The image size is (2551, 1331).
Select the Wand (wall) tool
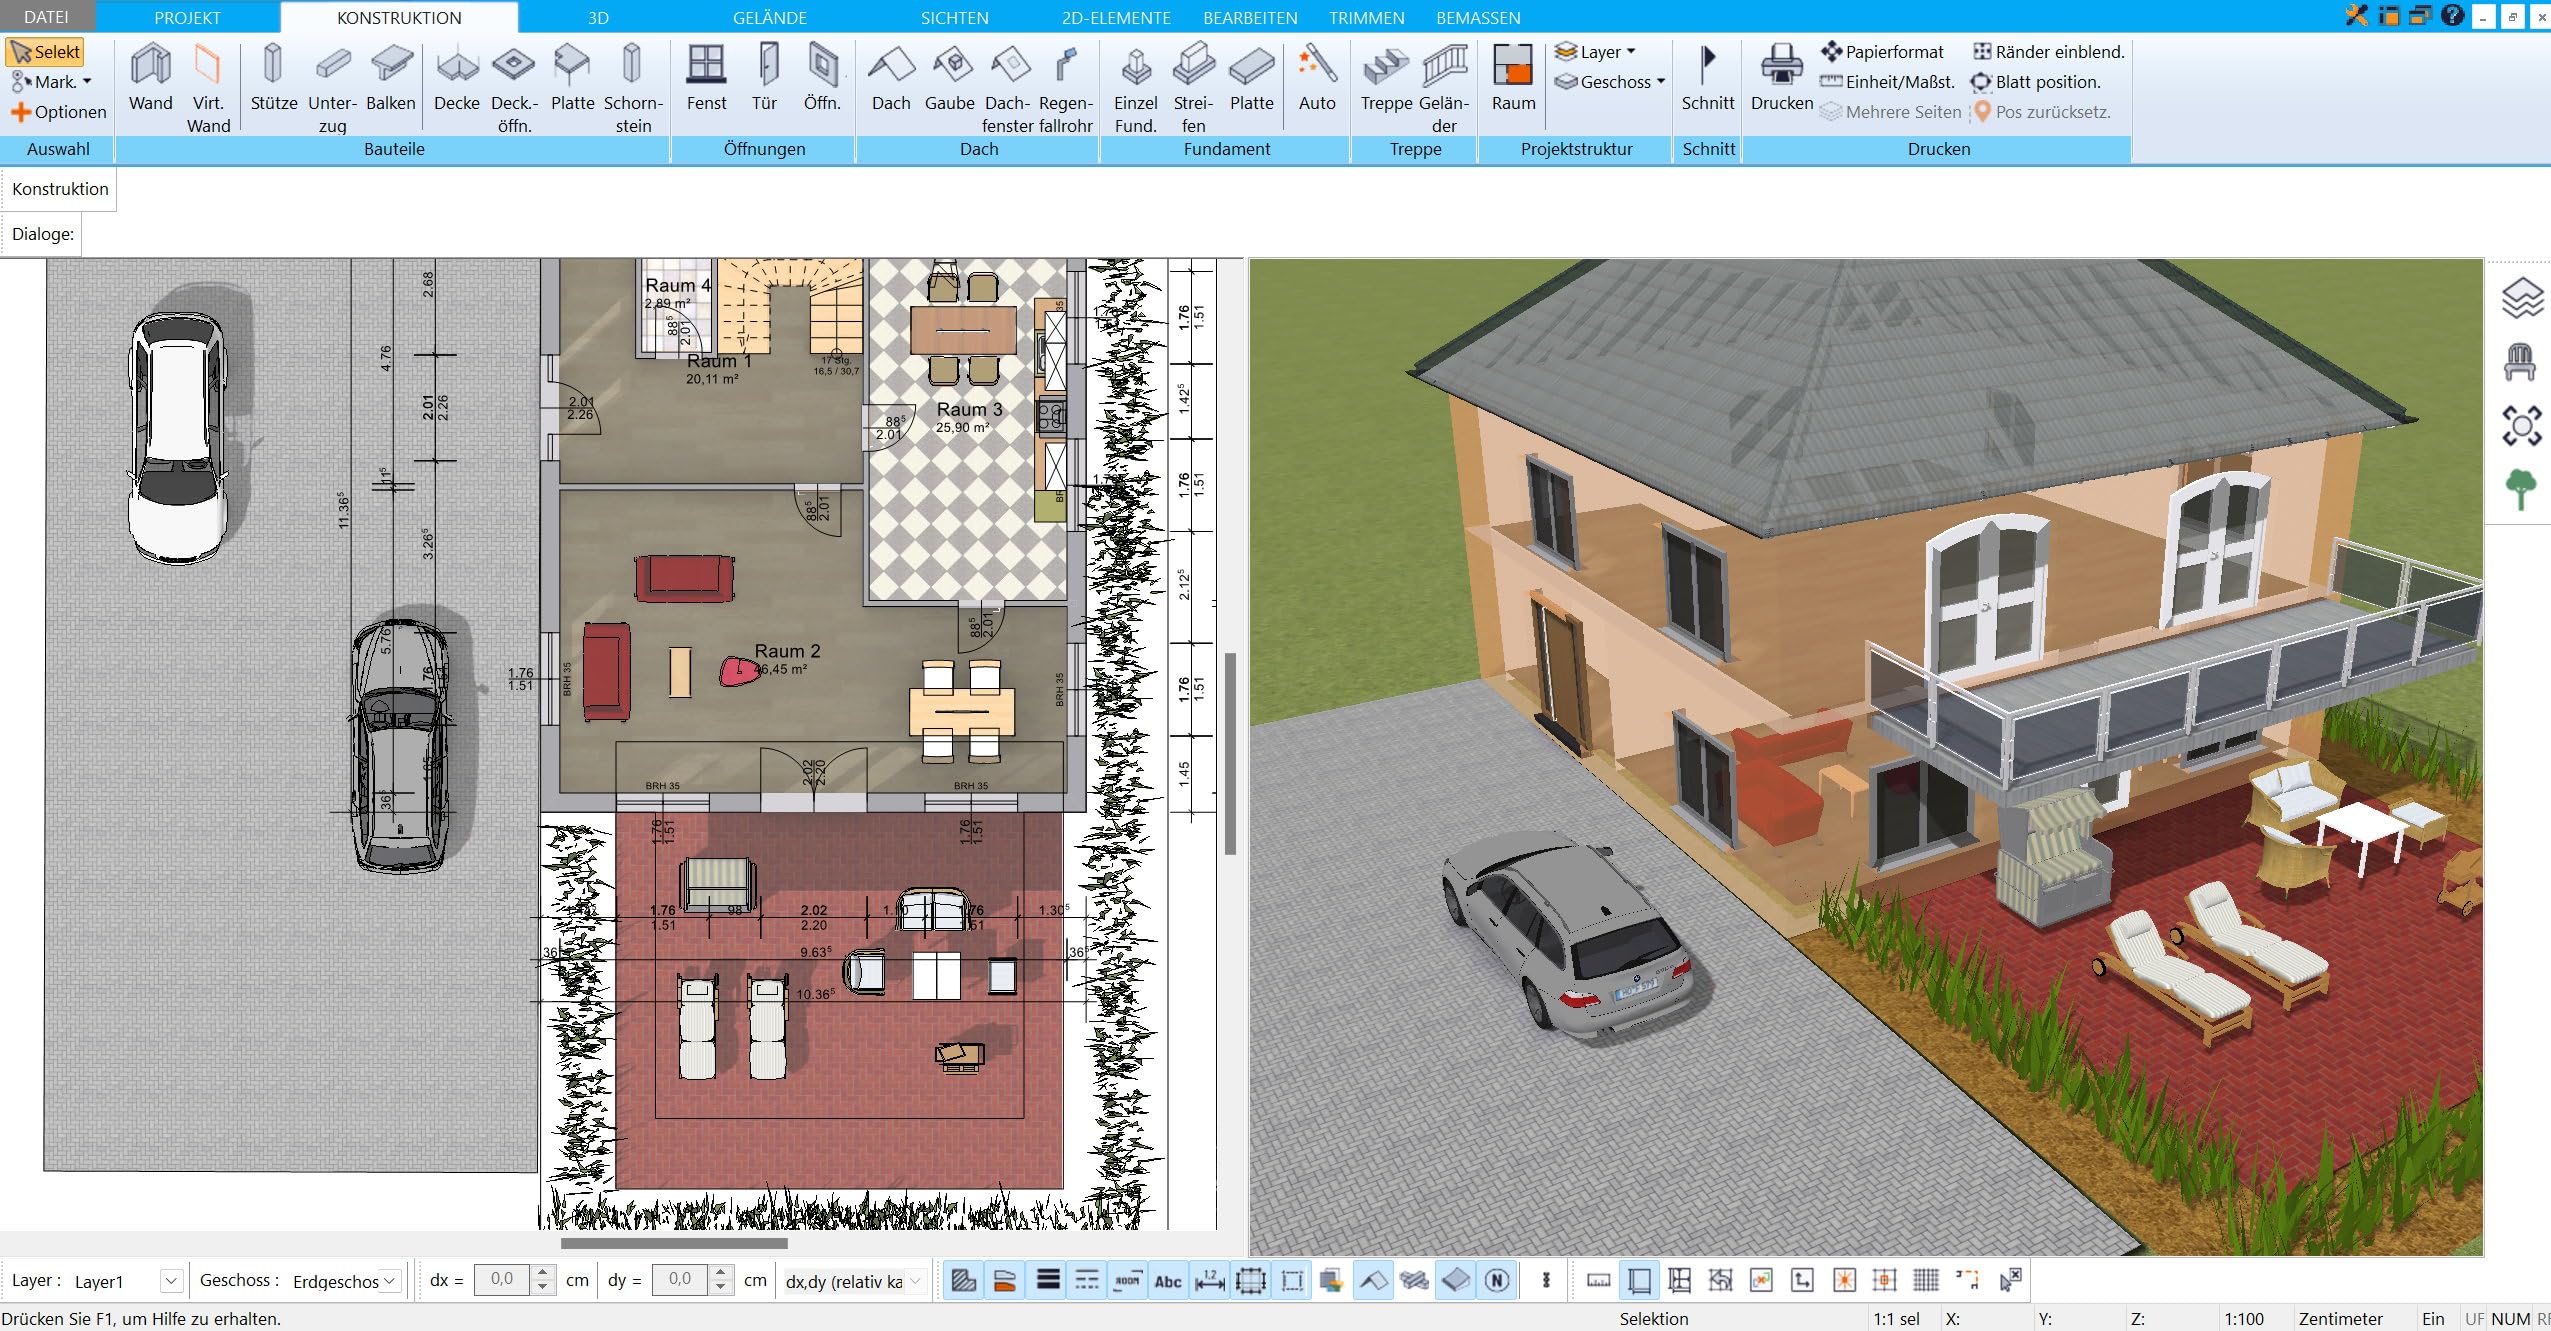(x=151, y=77)
